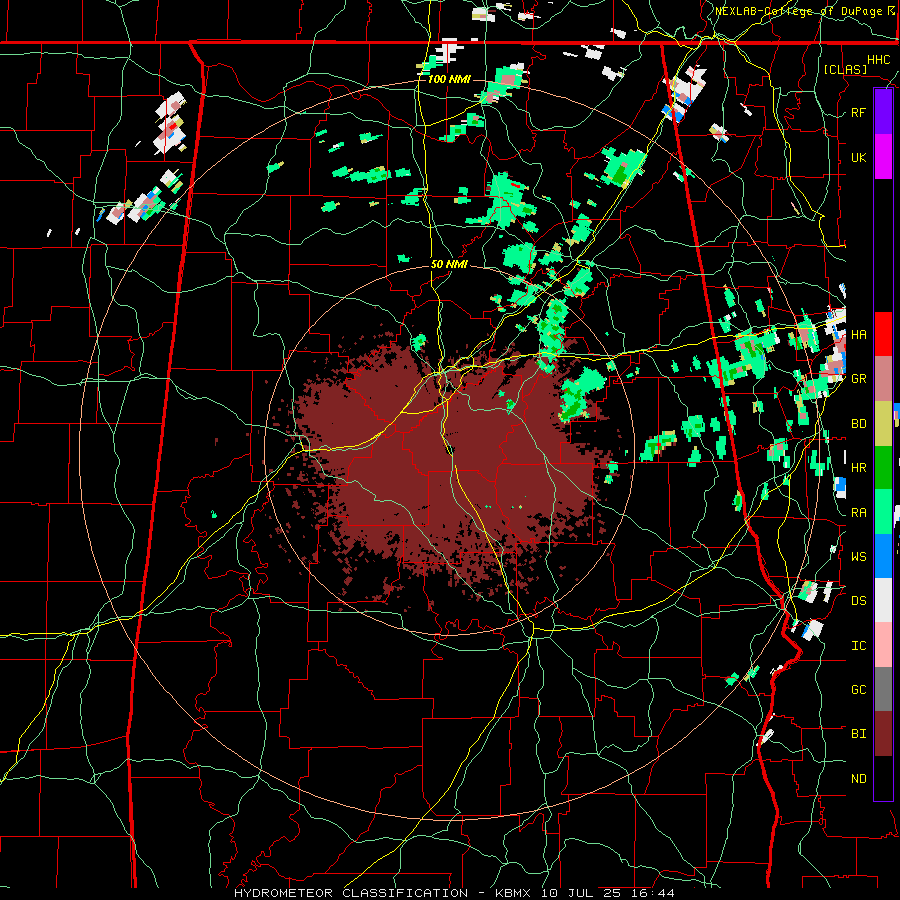The width and height of the screenshot is (900, 900).
Task: Click the BI legend label
Action: coord(858,734)
